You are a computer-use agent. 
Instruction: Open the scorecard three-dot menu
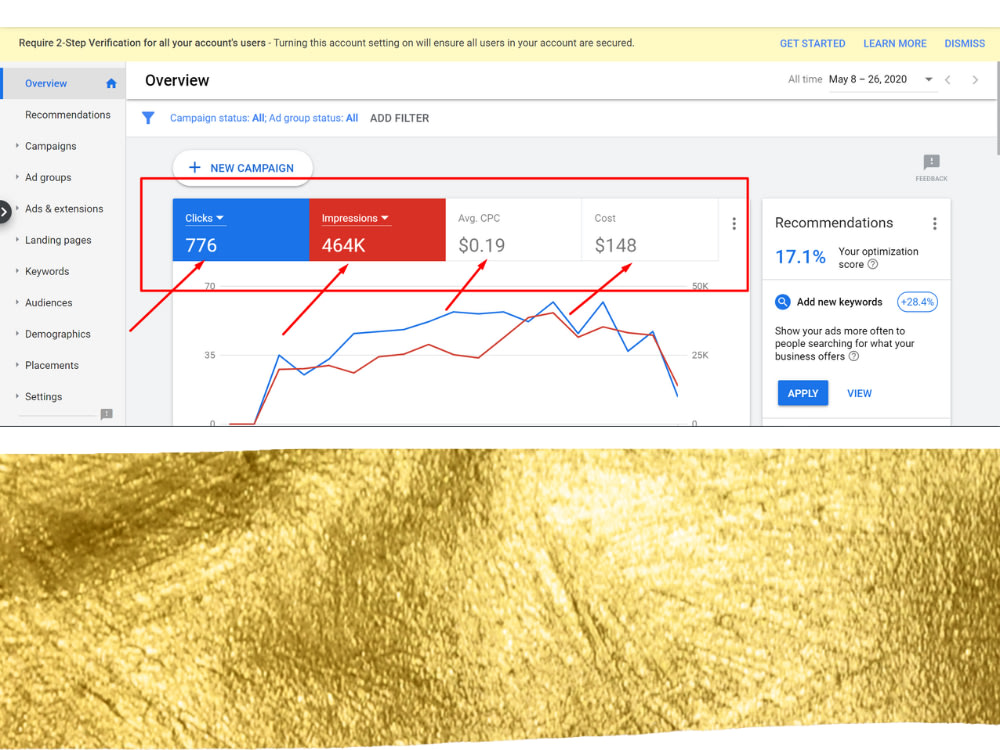pos(734,223)
